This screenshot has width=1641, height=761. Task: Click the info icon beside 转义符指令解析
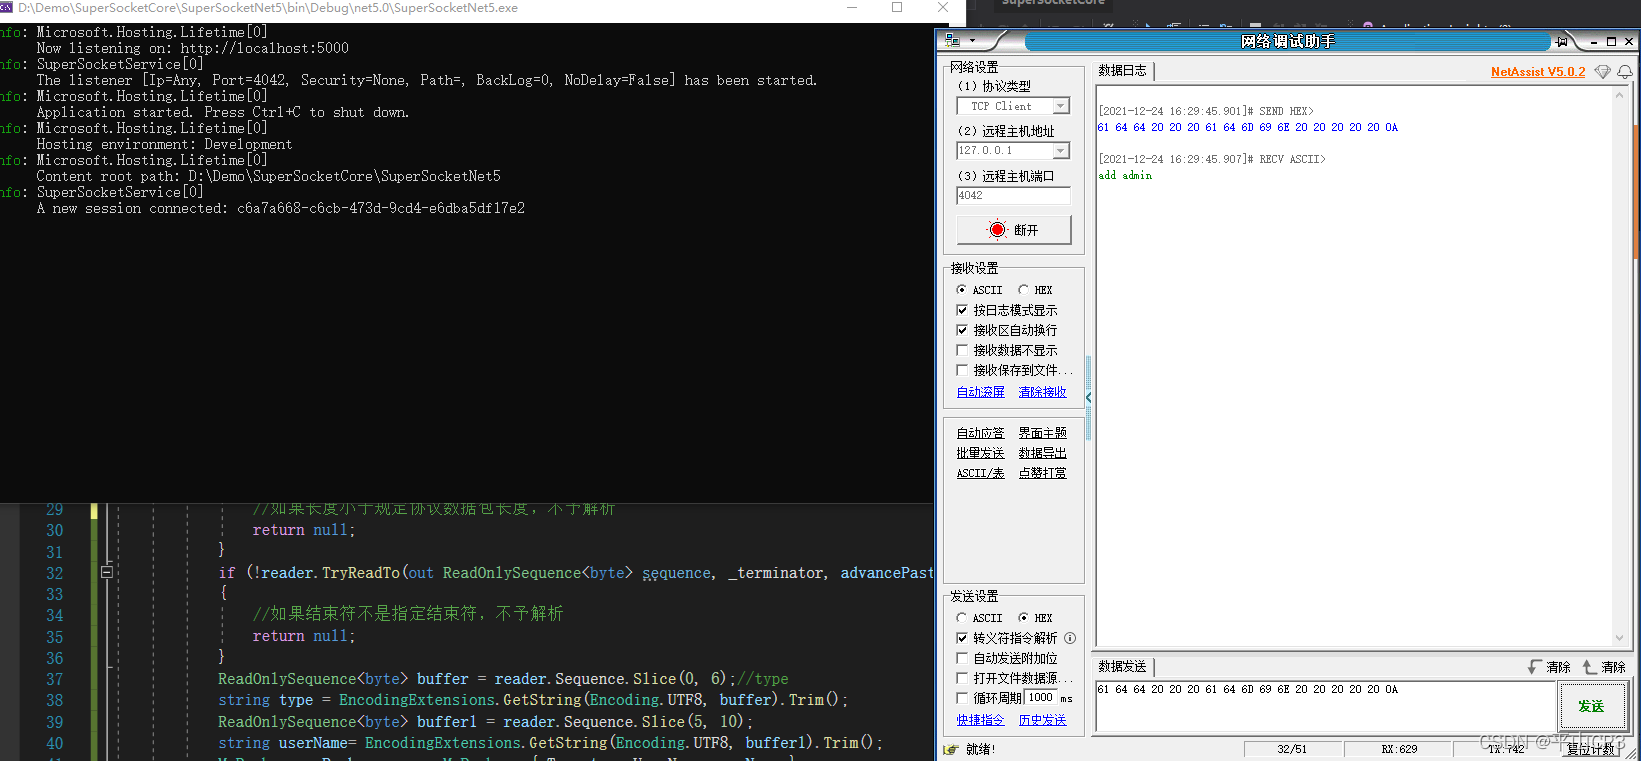tap(1070, 638)
